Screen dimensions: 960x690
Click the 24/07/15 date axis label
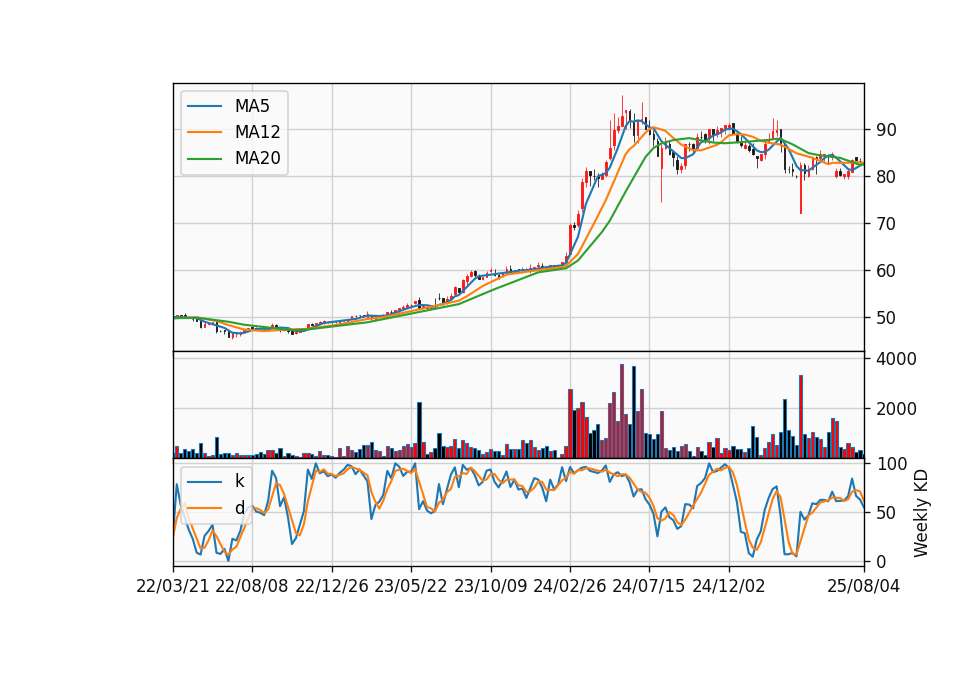point(649,587)
